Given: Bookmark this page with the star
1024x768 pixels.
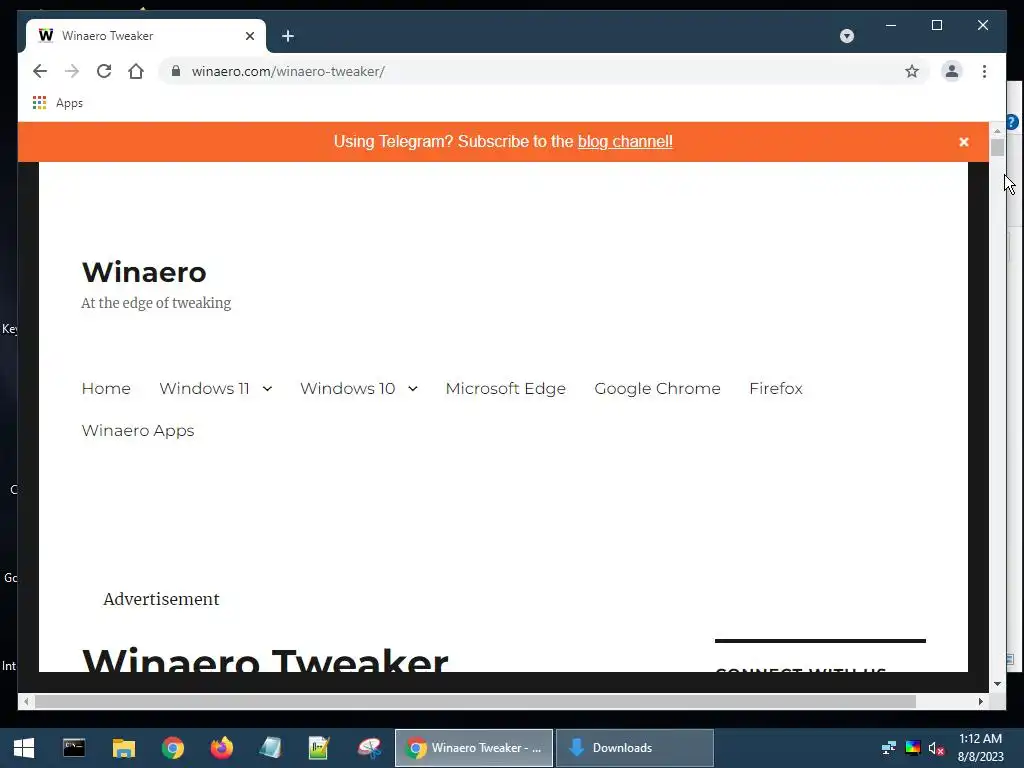Looking at the screenshot, I should click(x=912, y=71).
